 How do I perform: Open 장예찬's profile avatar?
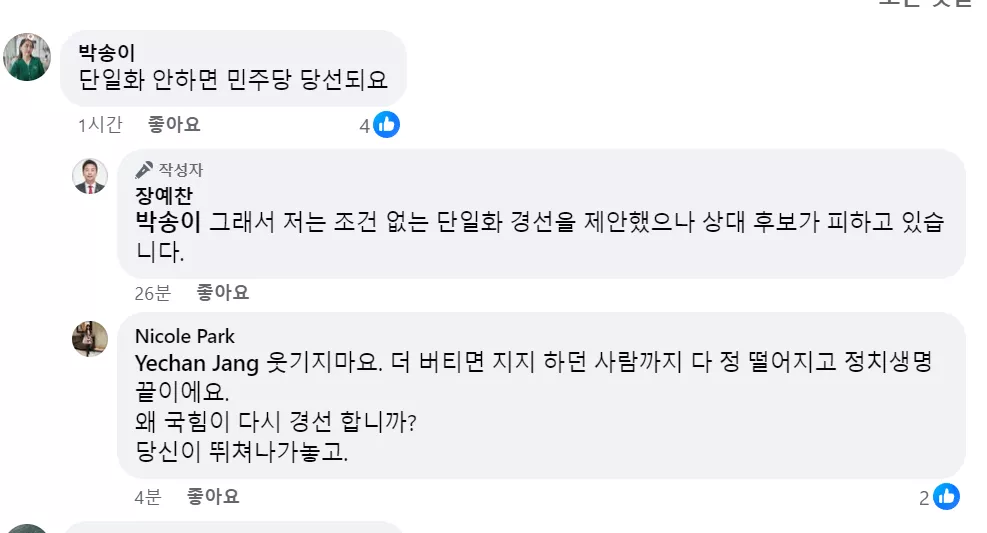[x=90, y=176]
